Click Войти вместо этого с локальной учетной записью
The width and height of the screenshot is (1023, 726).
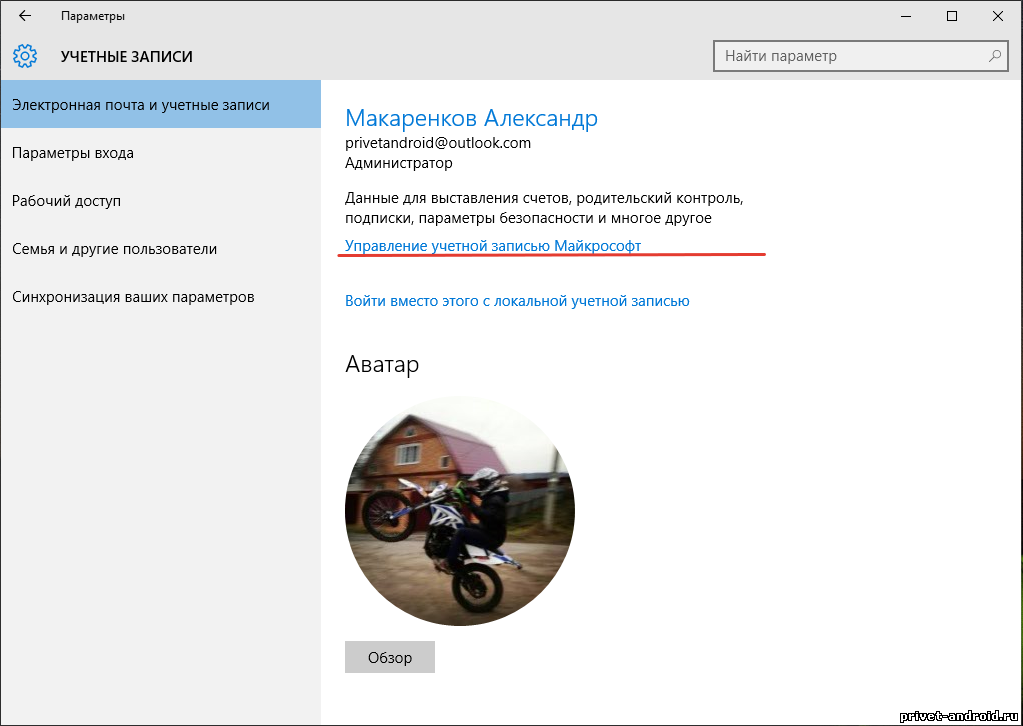pos(517,300)
